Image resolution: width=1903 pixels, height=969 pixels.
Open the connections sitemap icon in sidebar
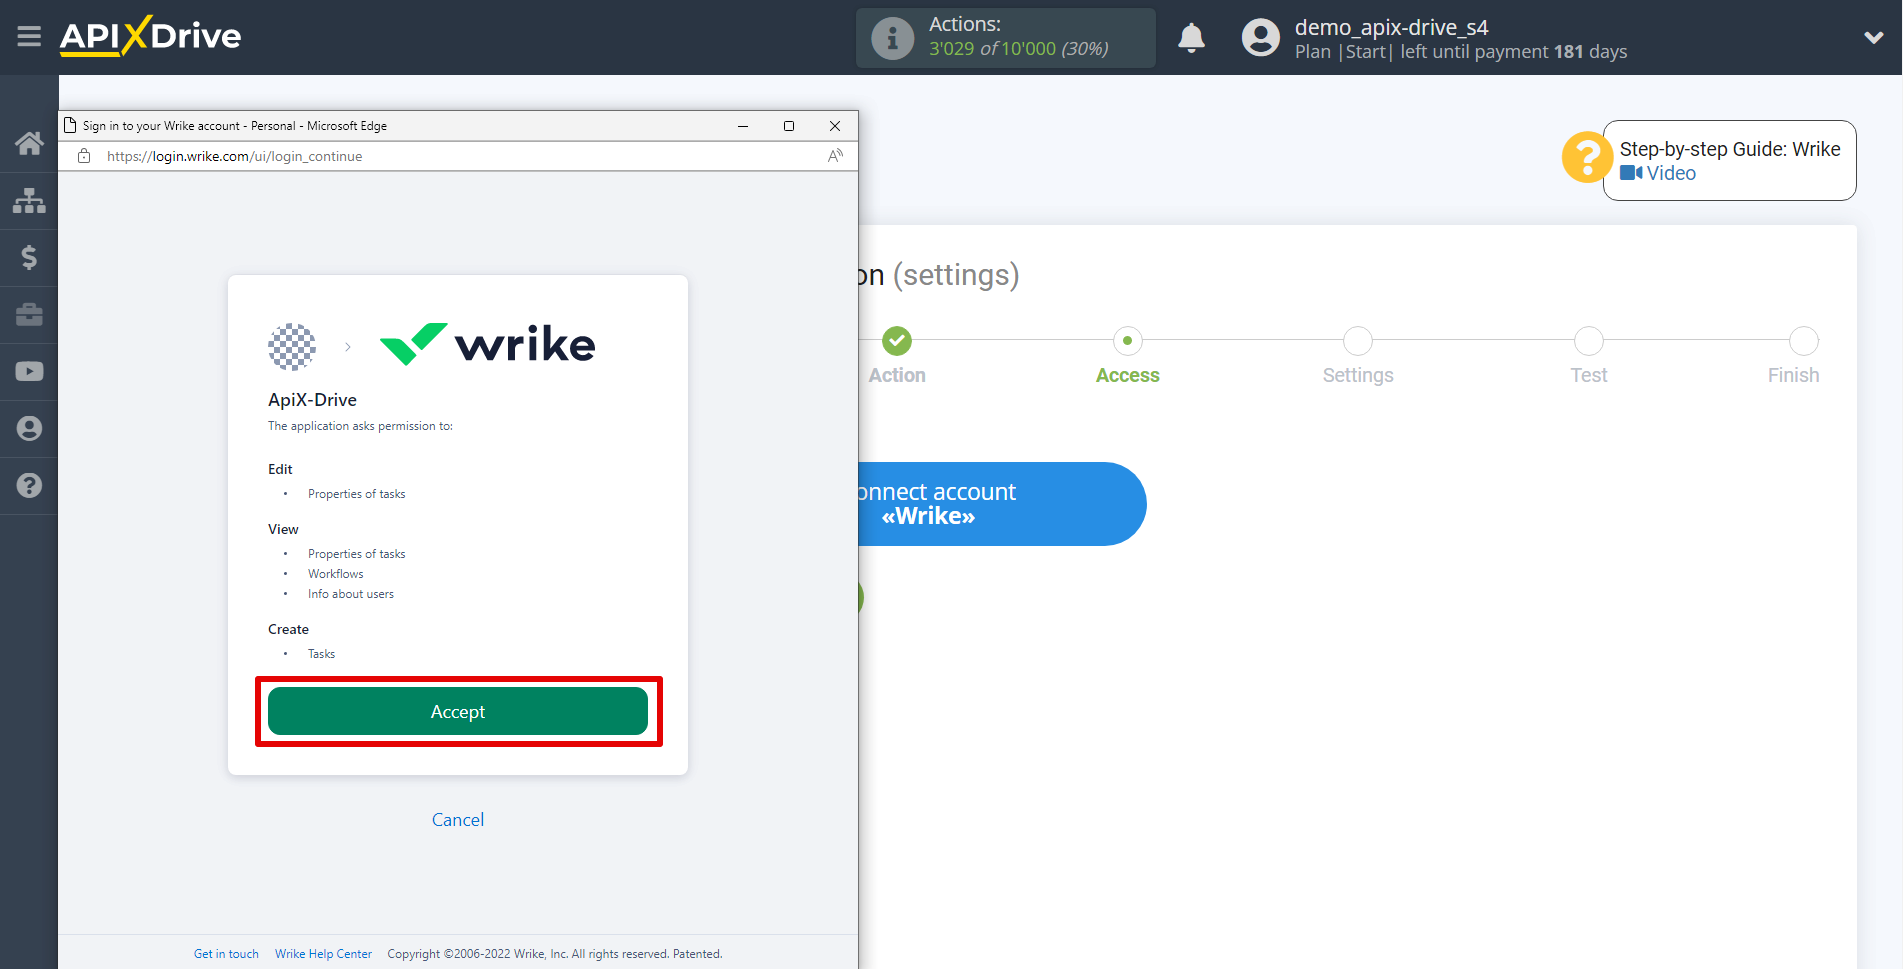click(x=29, y=200)
